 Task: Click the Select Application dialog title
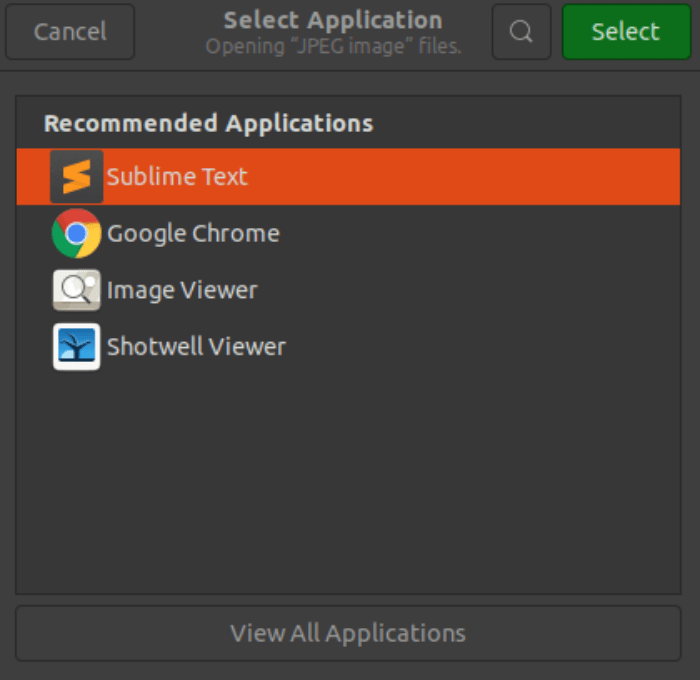pos(333,20)
